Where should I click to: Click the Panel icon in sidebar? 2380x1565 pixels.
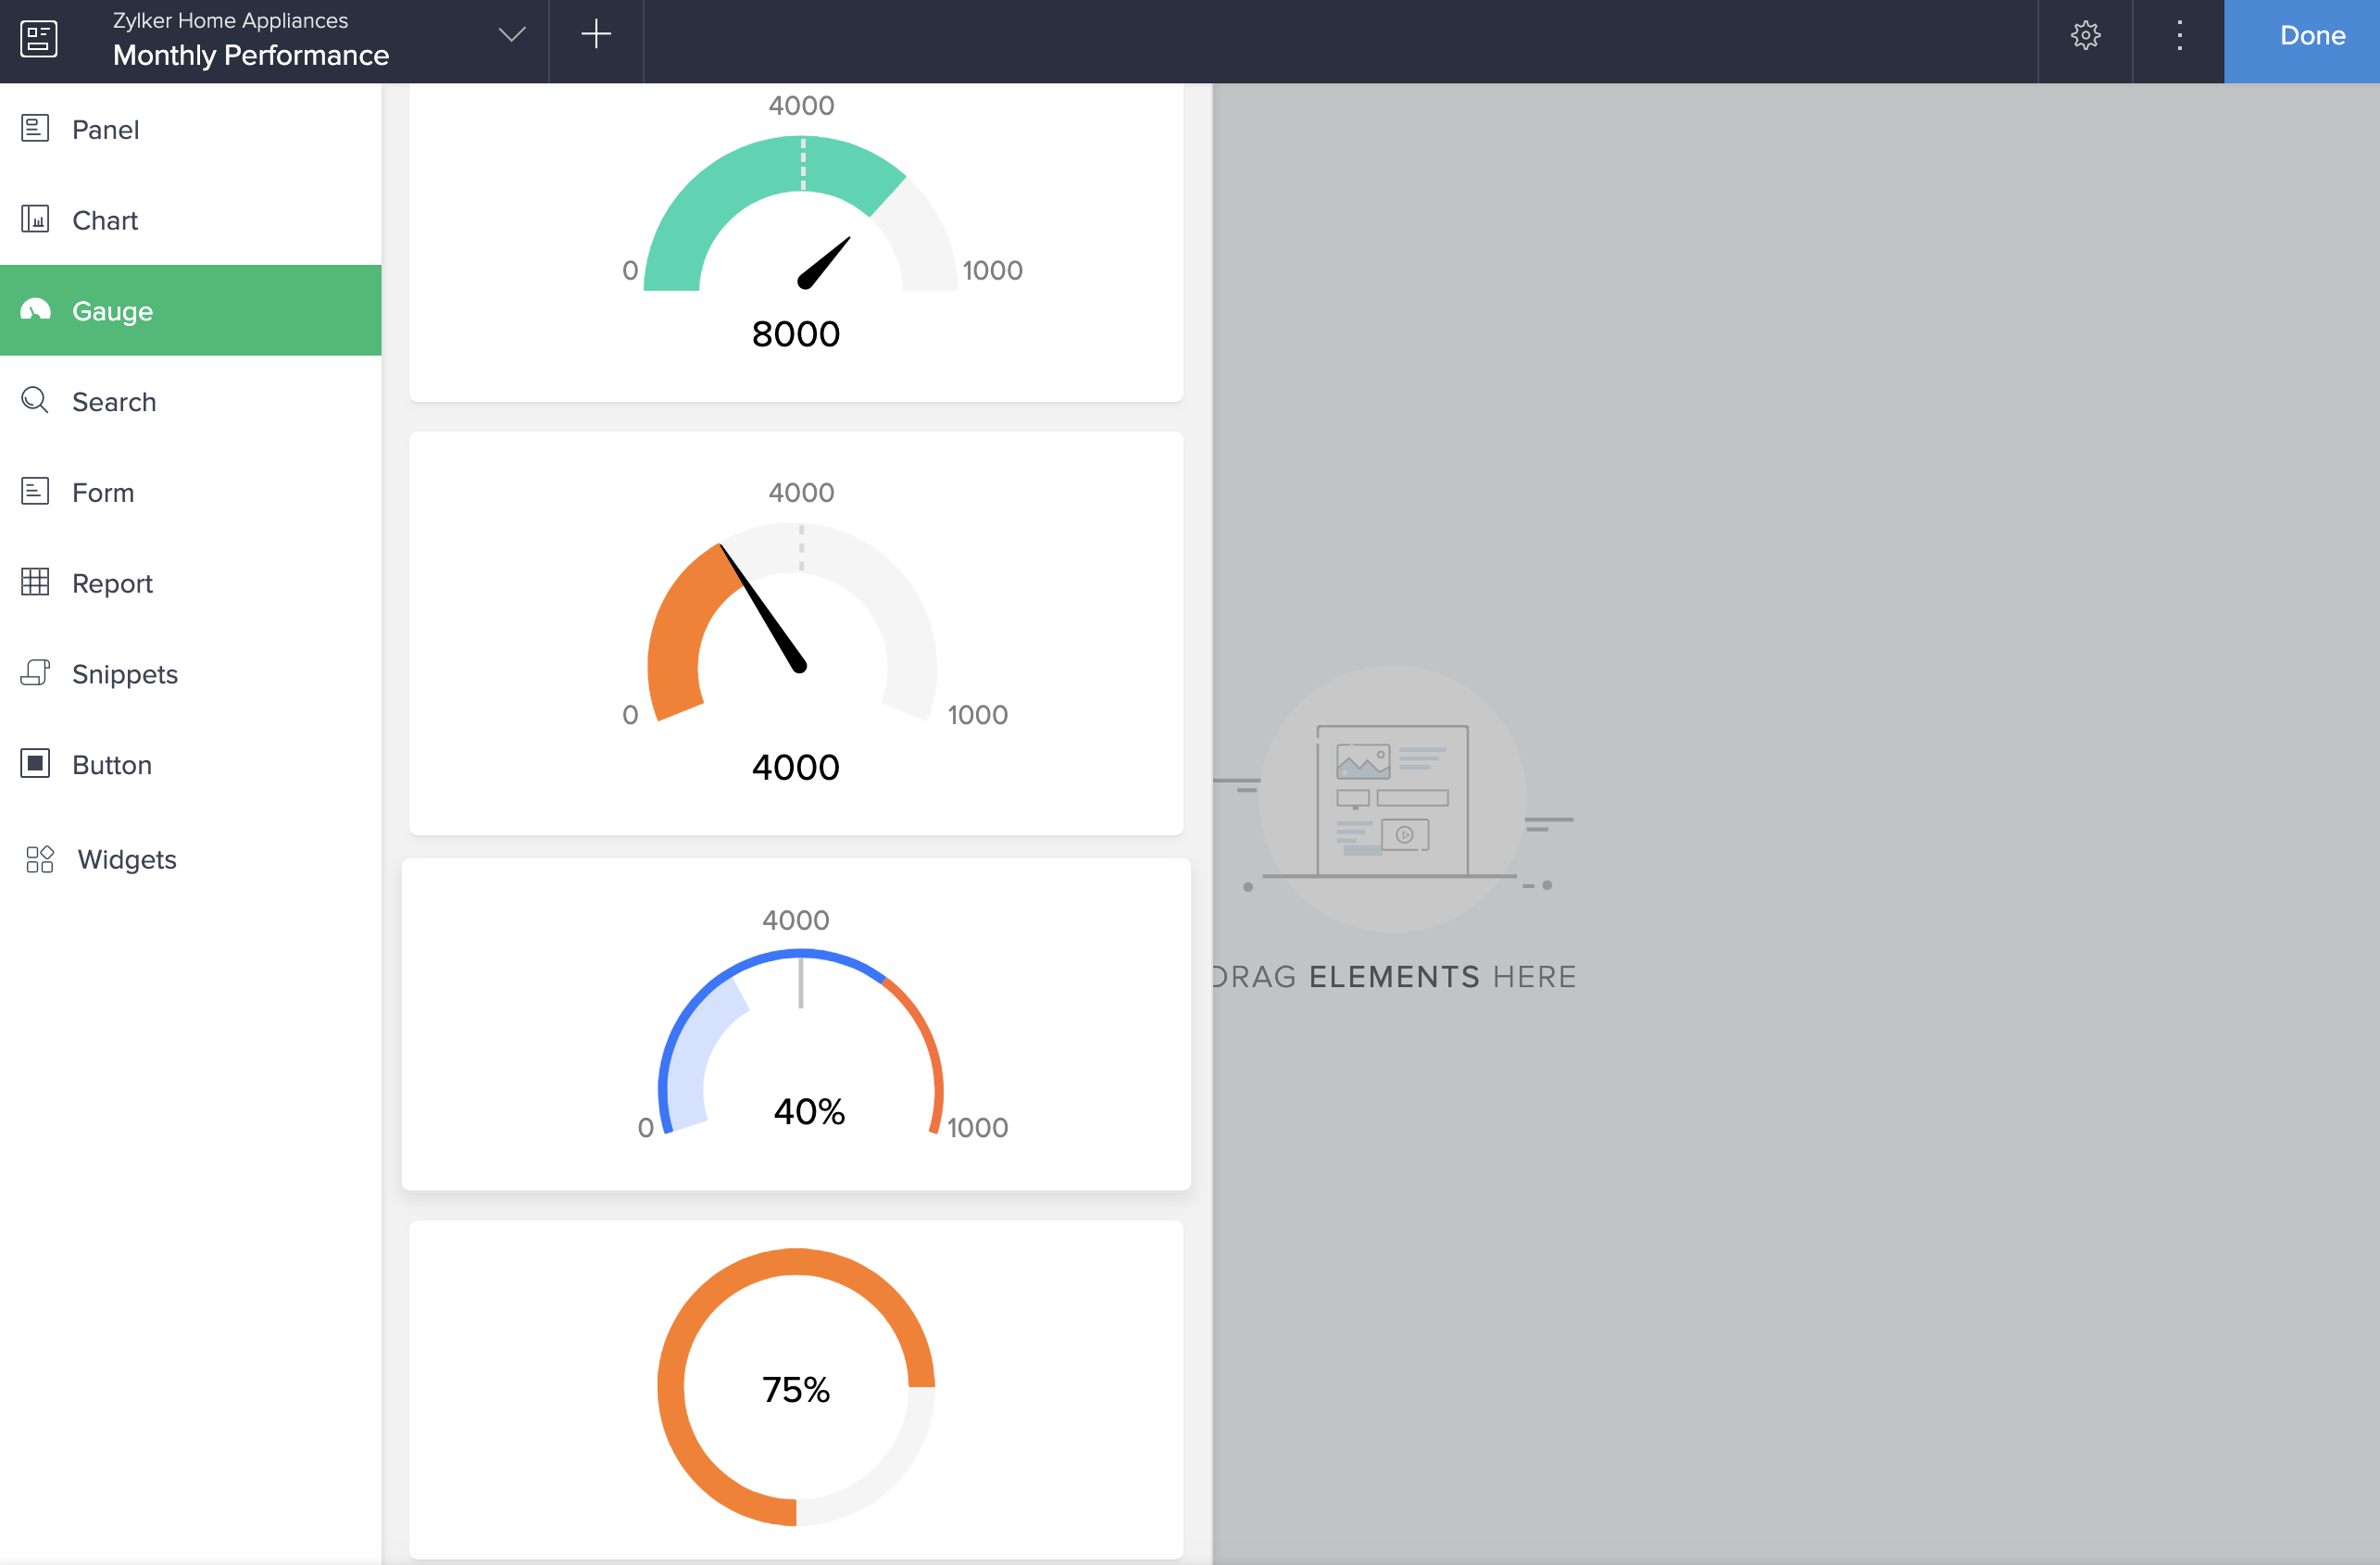(x=35, y=129)
